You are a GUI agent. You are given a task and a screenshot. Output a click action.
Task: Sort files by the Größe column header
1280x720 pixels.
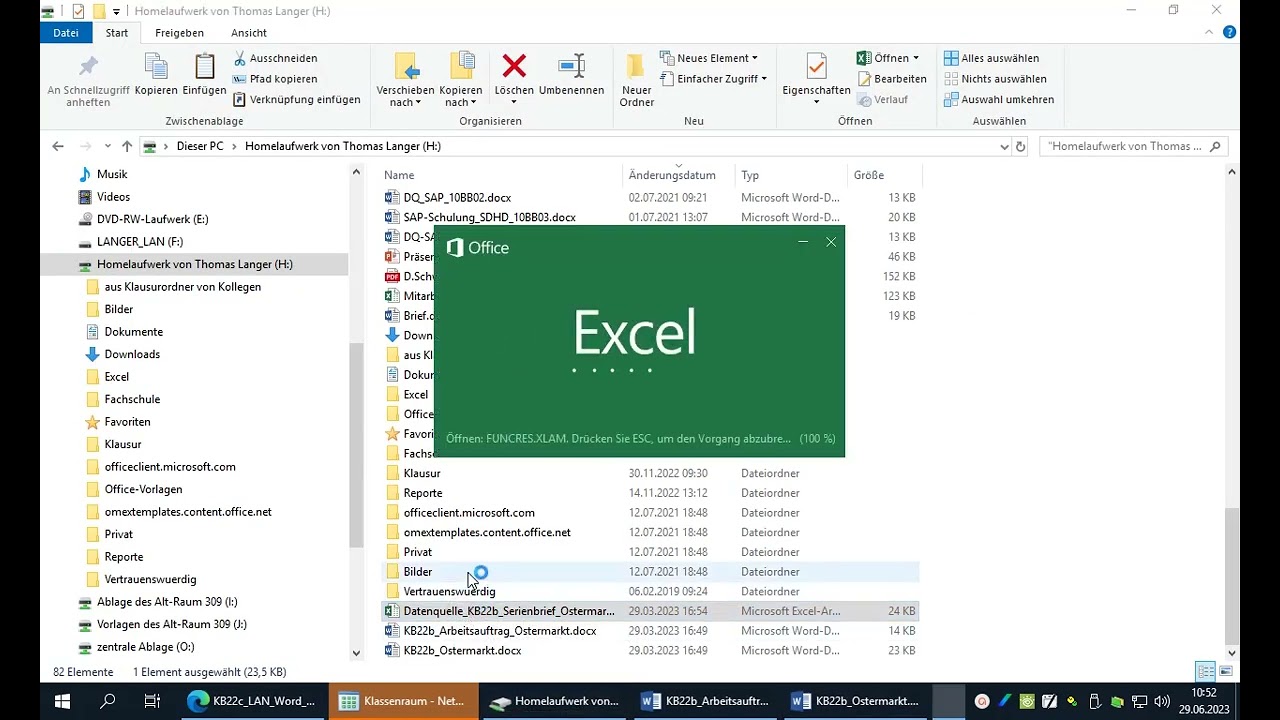tap(884, 175)
